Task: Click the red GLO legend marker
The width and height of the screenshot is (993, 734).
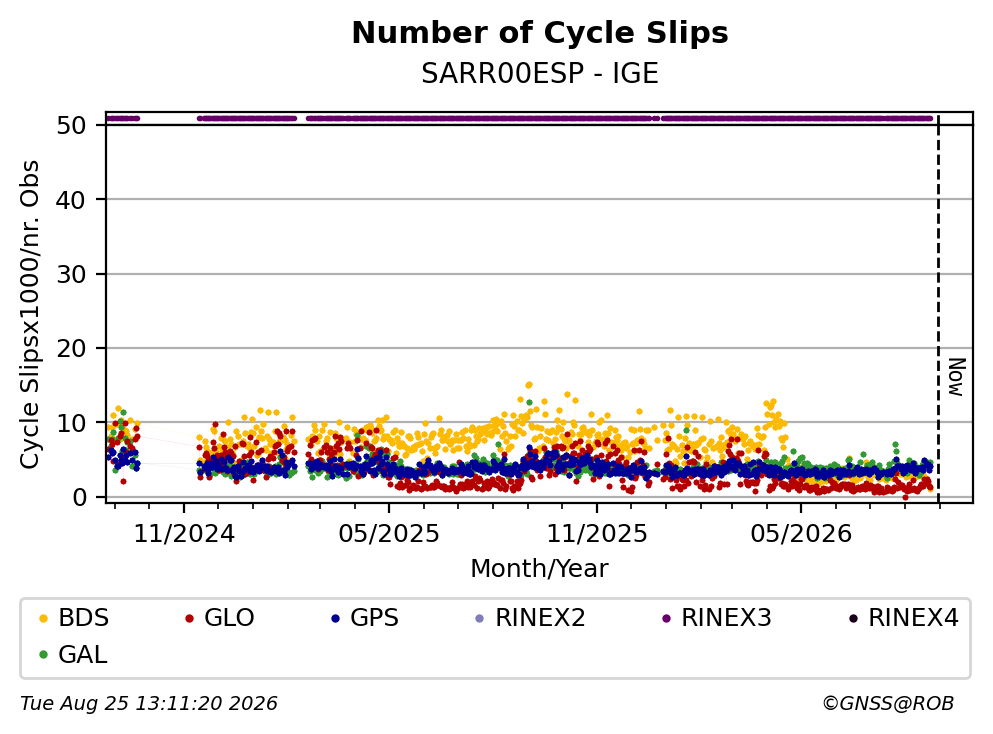Action: pyautogui.click(x=189, y=618)
